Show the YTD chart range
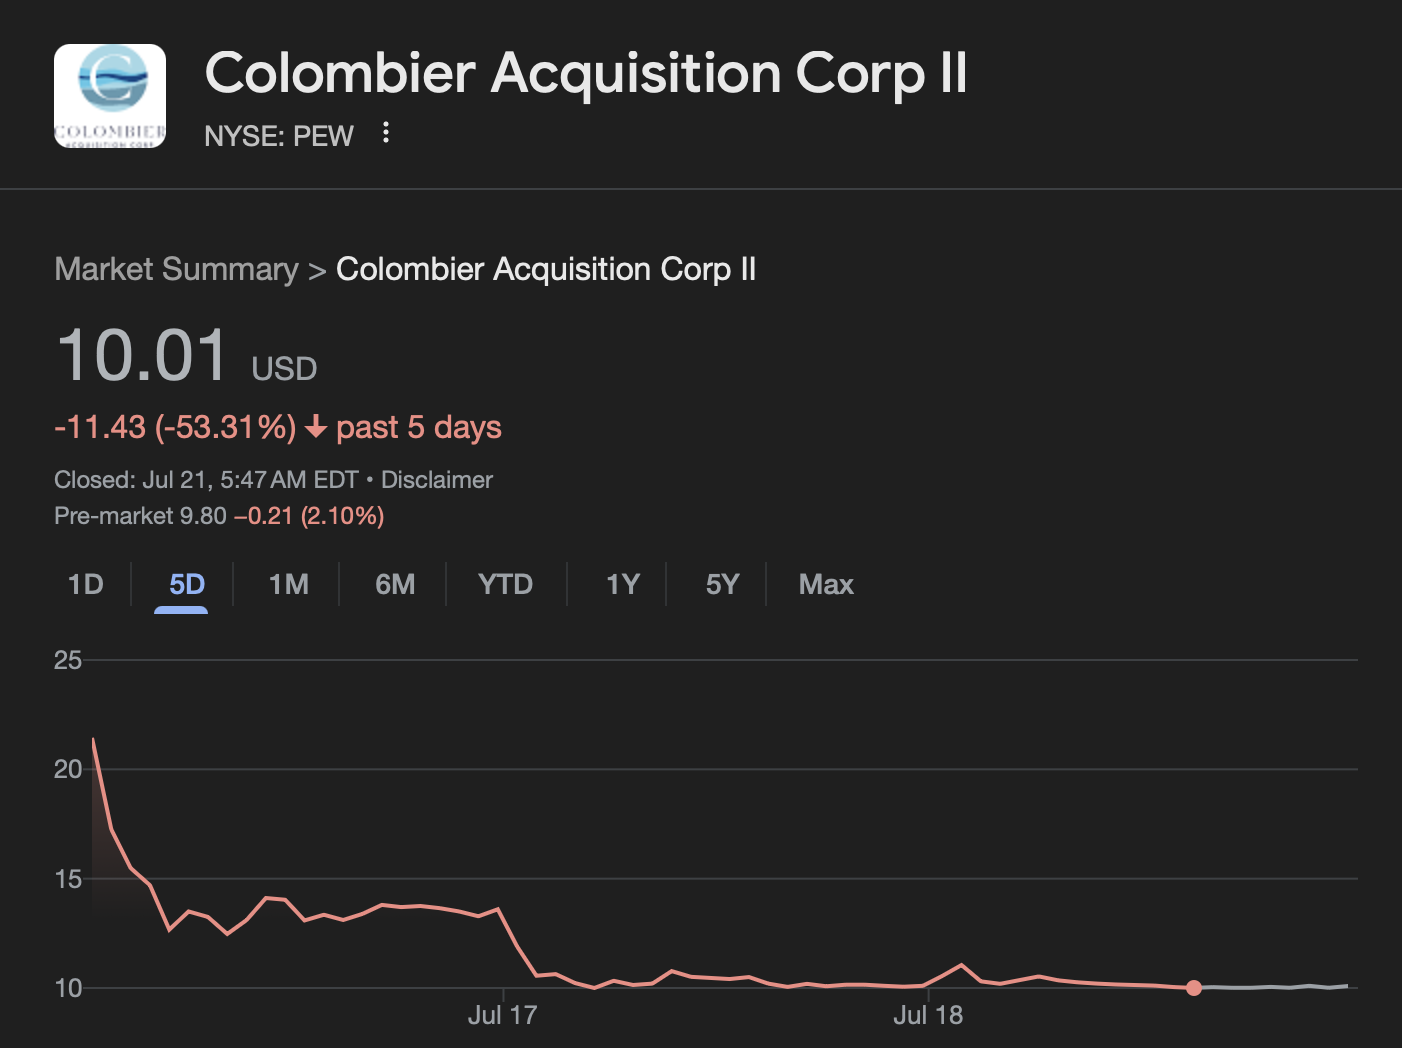The image size is (1402, 1048). click(x=506, y=584)
